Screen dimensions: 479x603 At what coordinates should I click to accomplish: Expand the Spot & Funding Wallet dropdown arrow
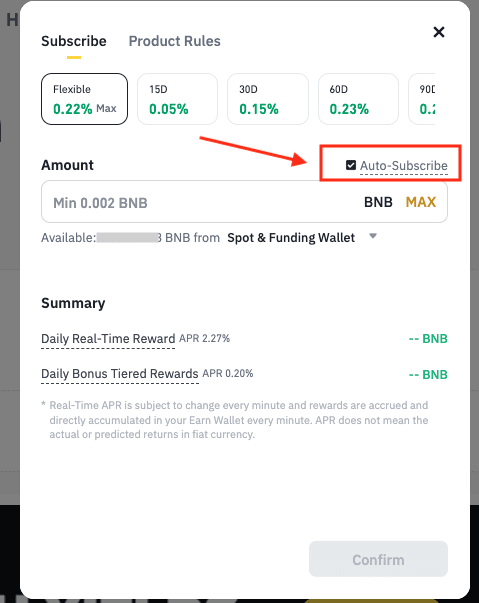373,236
